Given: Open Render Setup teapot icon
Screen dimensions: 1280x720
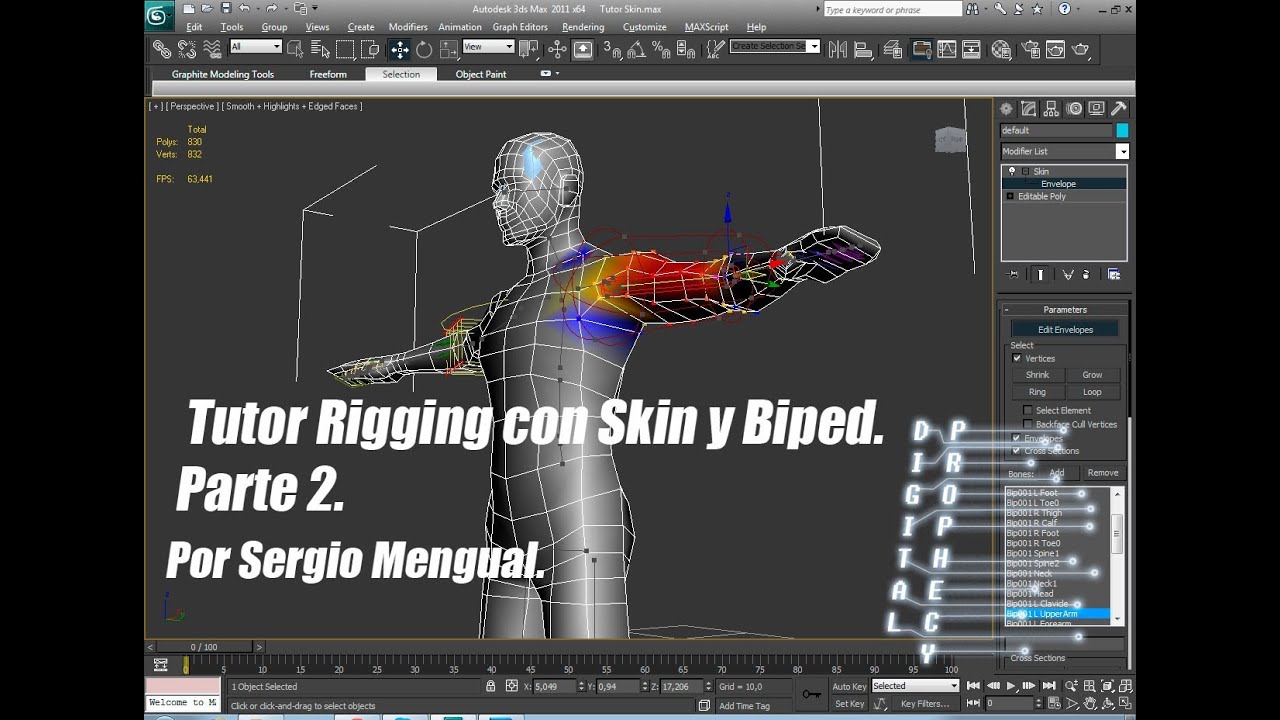Looking at the screenshot, I should 1029,49.
